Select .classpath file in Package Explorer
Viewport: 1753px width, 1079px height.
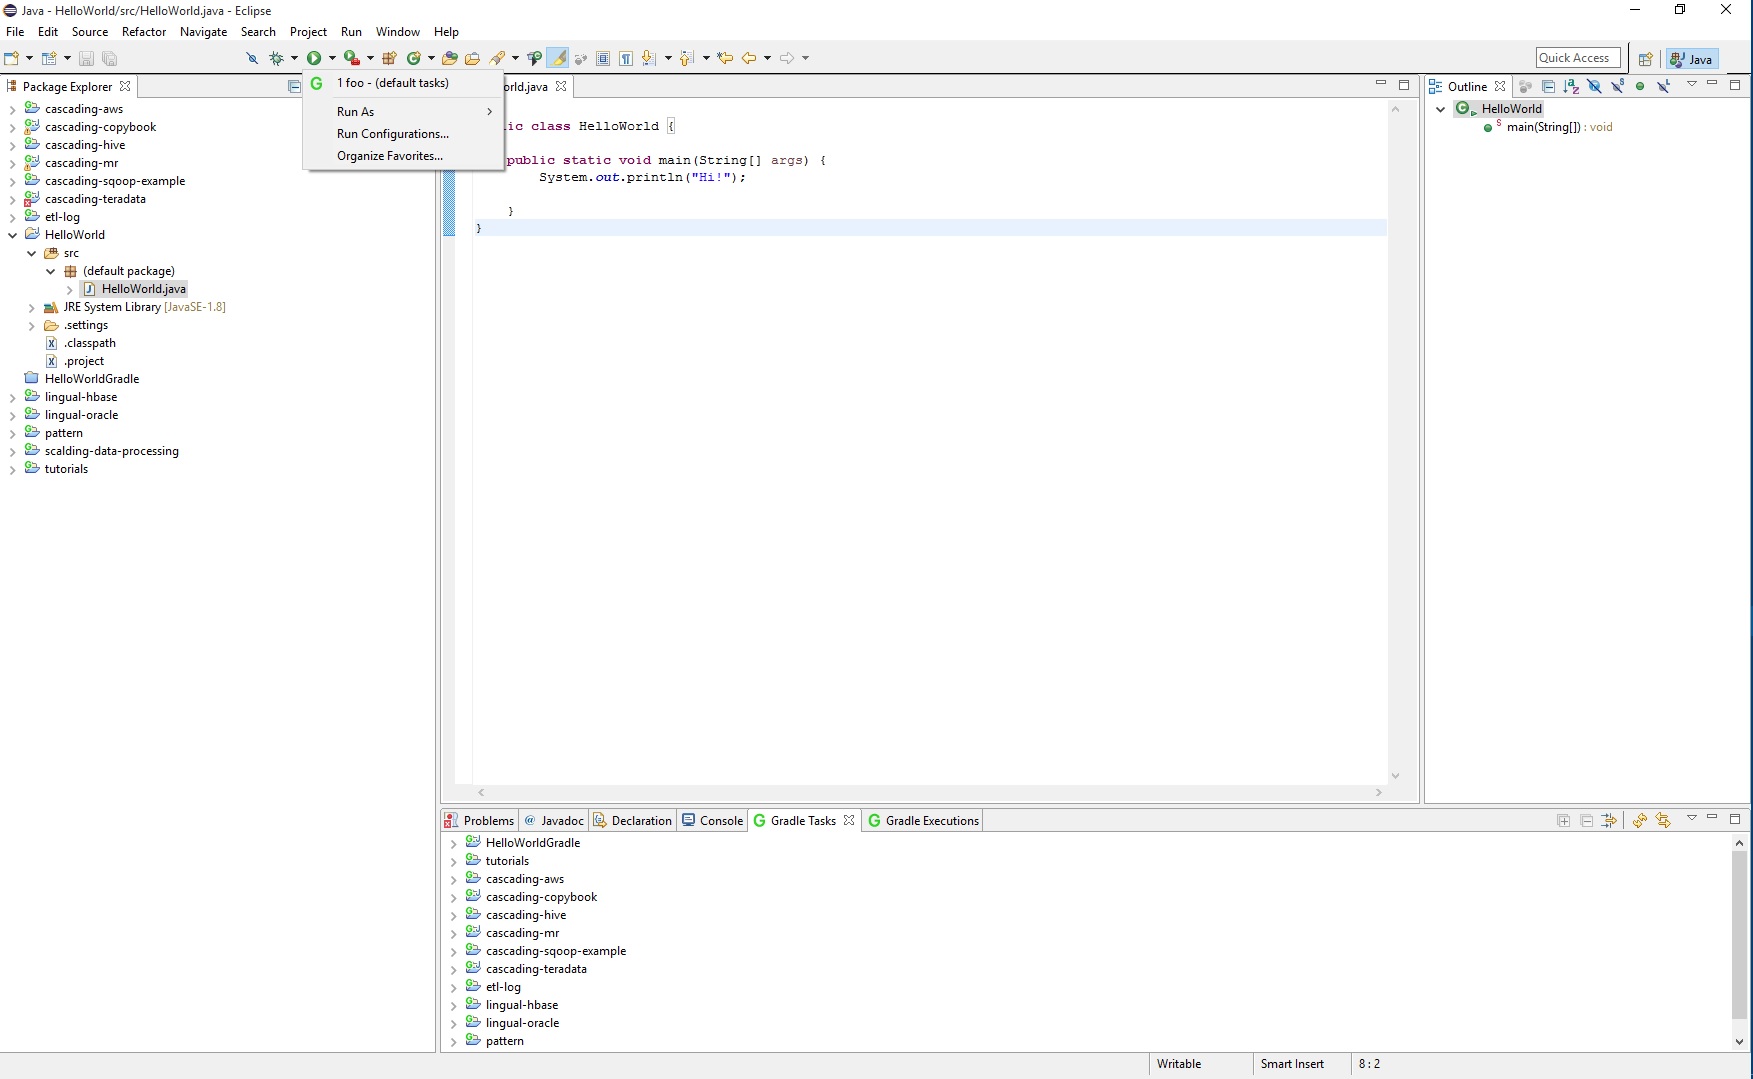[90, 343]
